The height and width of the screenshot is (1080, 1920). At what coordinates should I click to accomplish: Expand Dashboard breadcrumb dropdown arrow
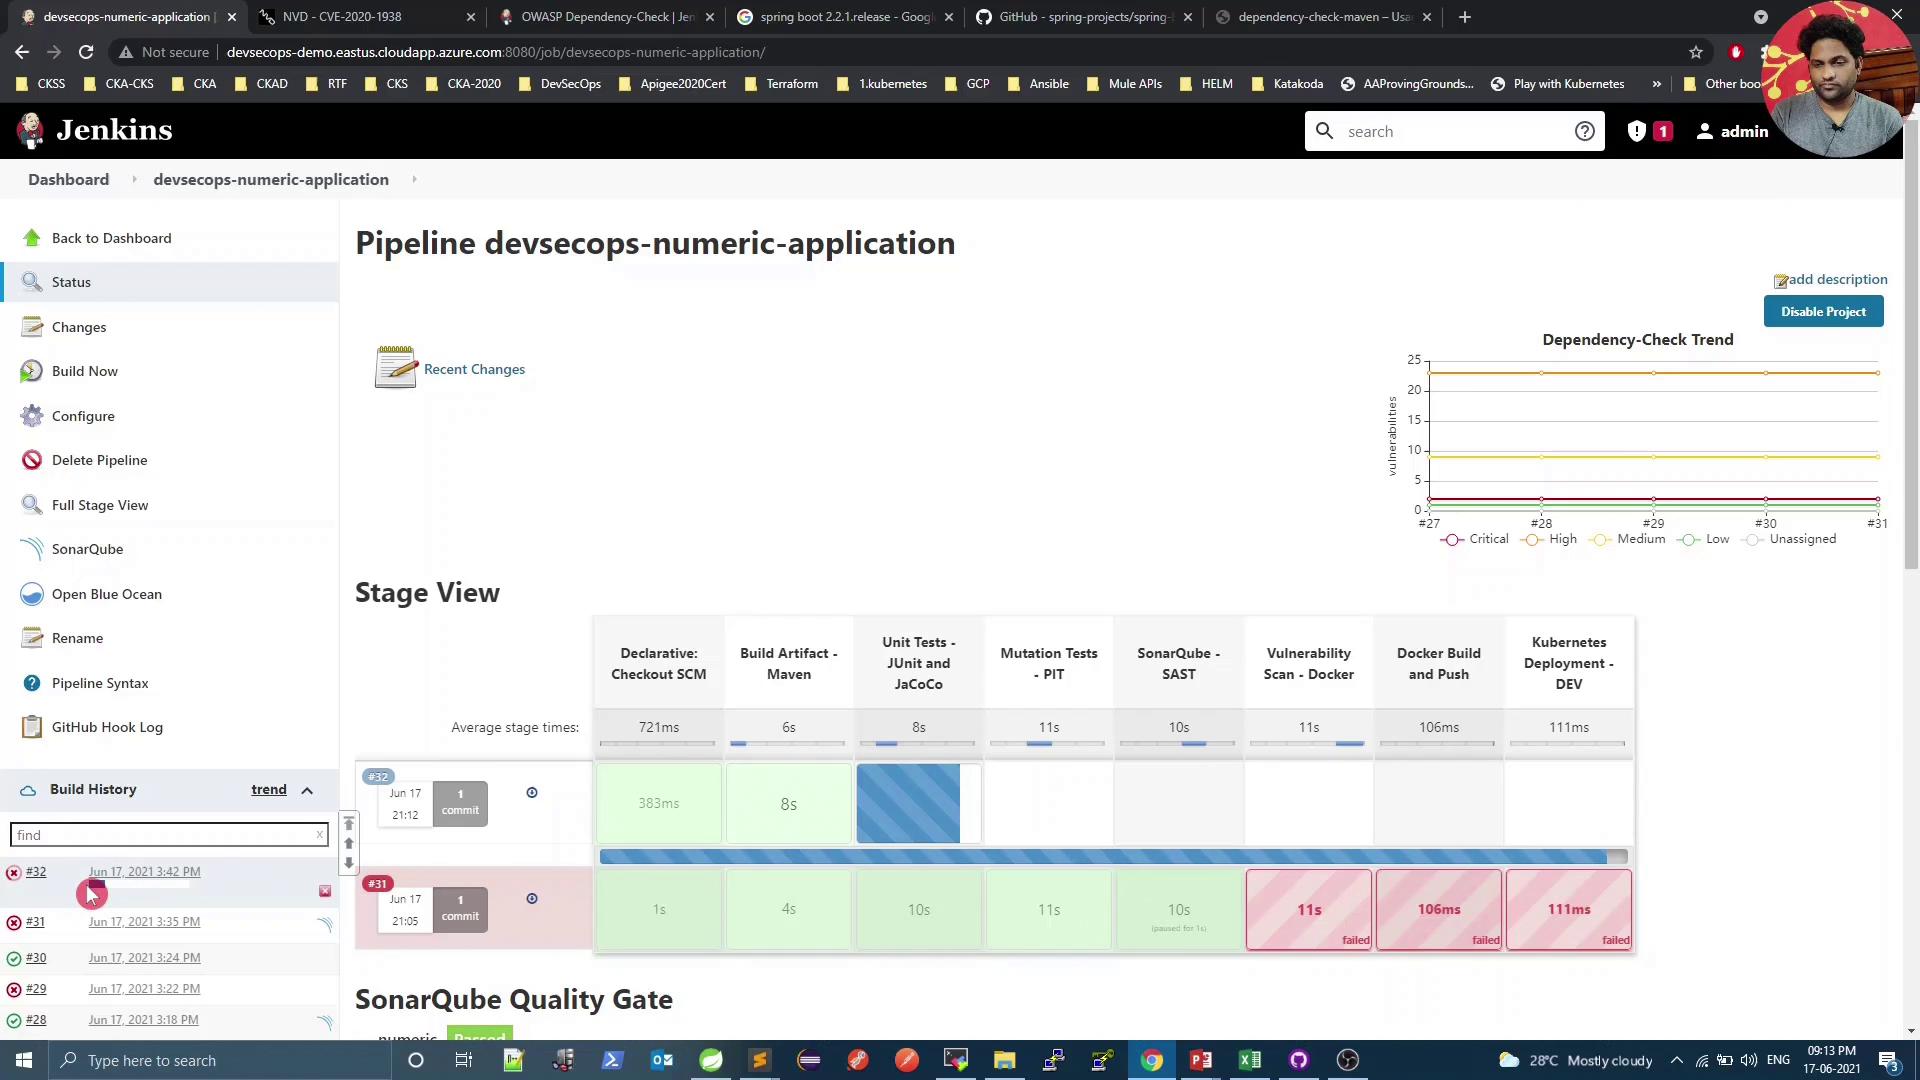[134, 180]
